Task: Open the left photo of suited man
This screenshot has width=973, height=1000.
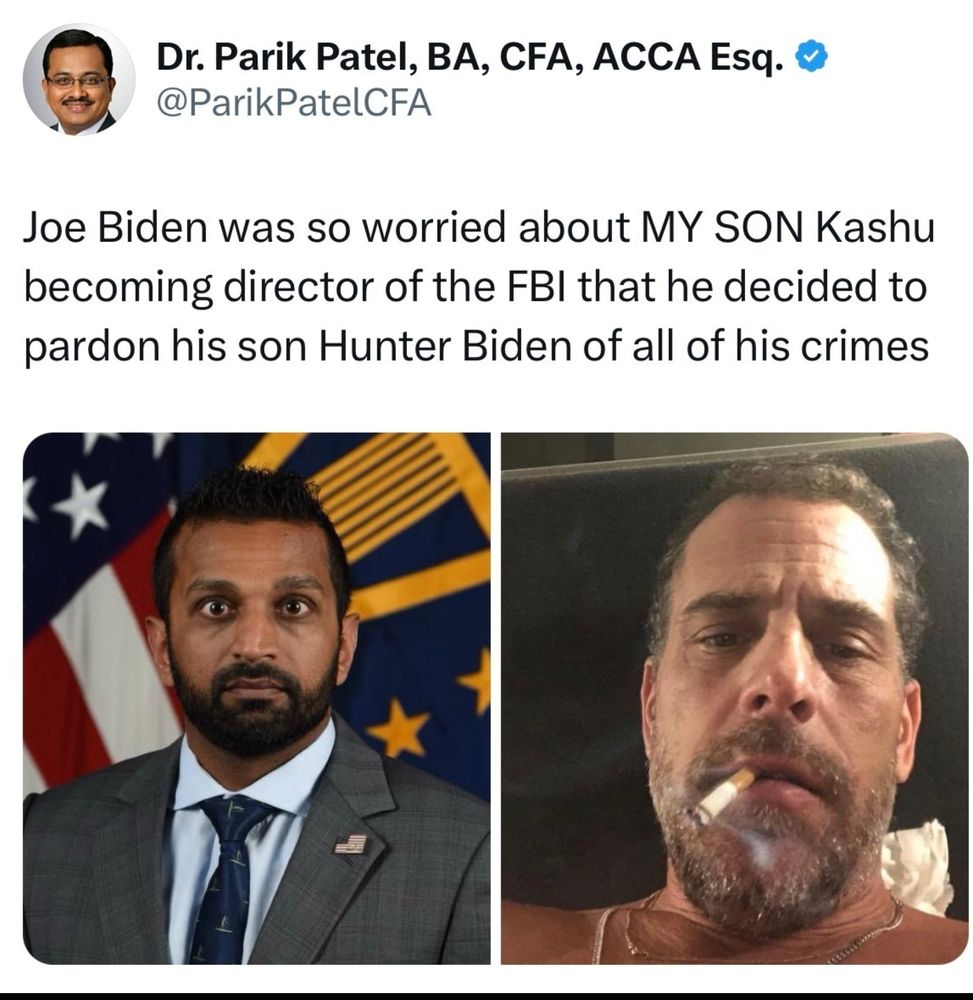Action: pyautogui.click(x=257, y=698)
